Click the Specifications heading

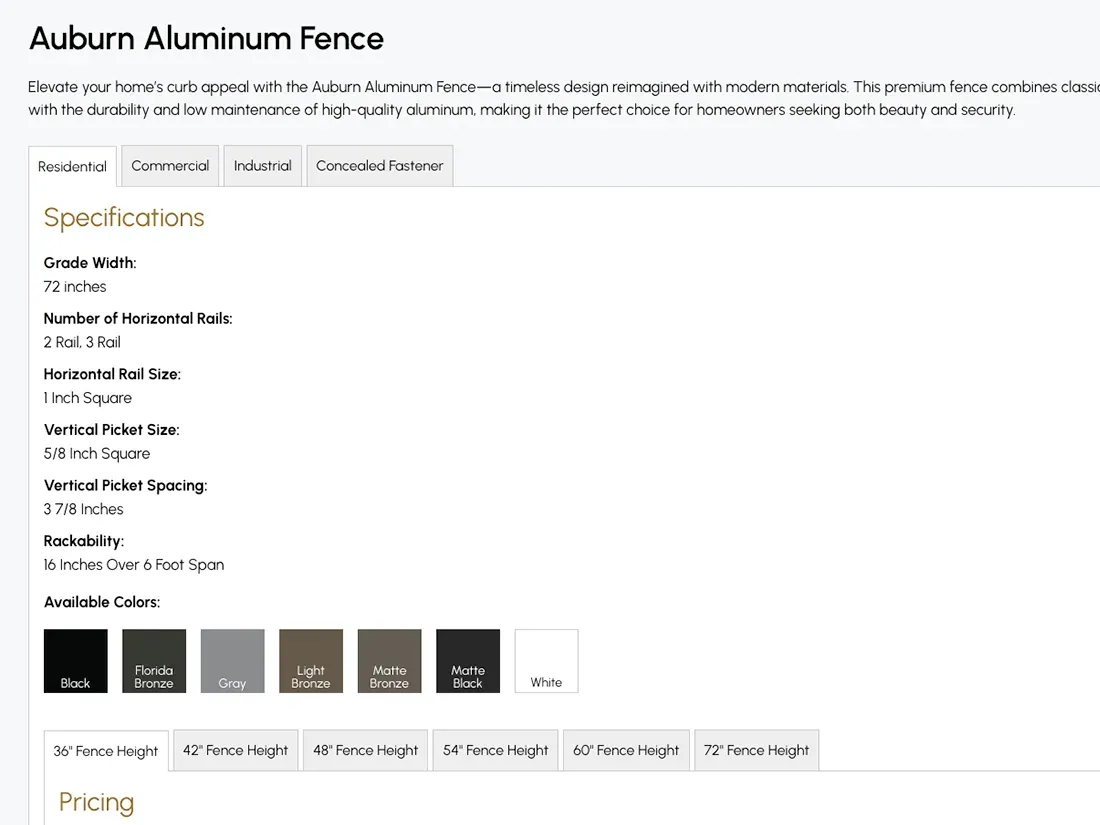(x=124, y=217)
